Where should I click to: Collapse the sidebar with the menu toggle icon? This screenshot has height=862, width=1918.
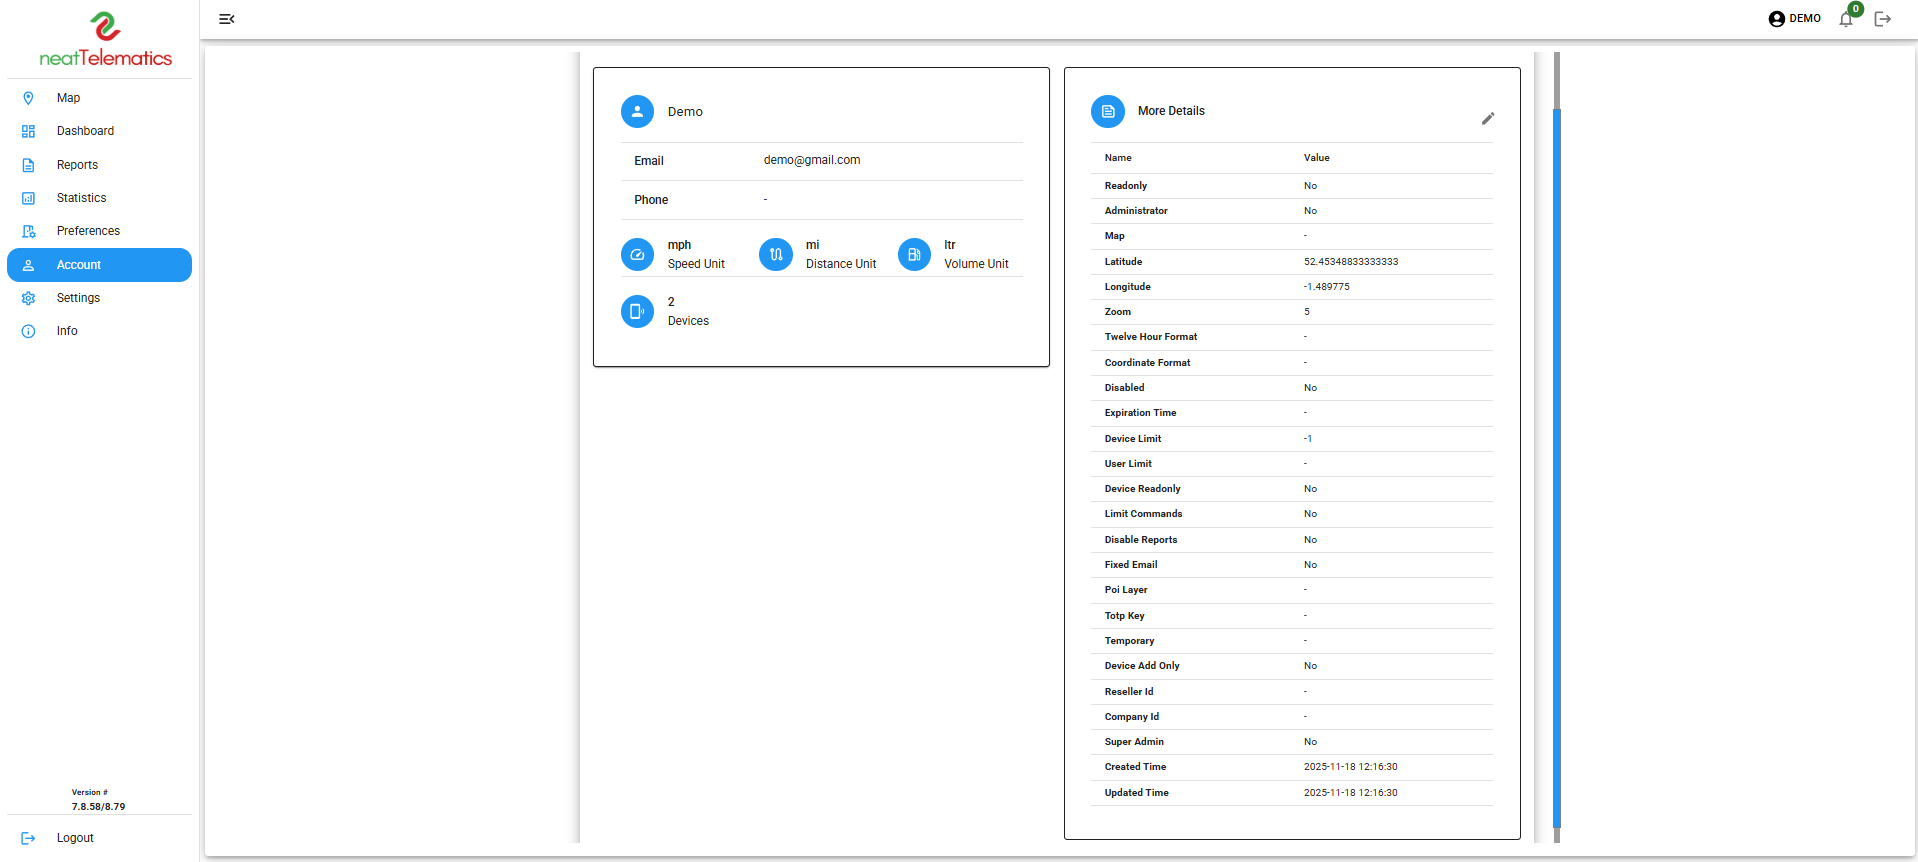point(227,19)
